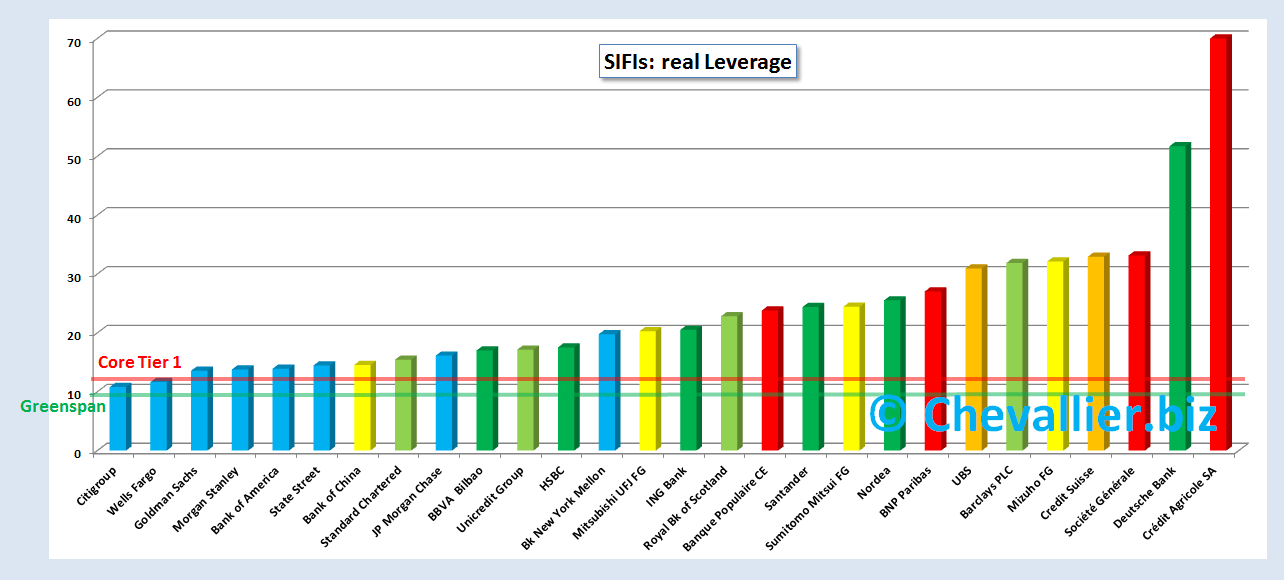Select the red Banque Populaire CE bar
Screen dimensions: 1284x580
[x=772, y=379]
